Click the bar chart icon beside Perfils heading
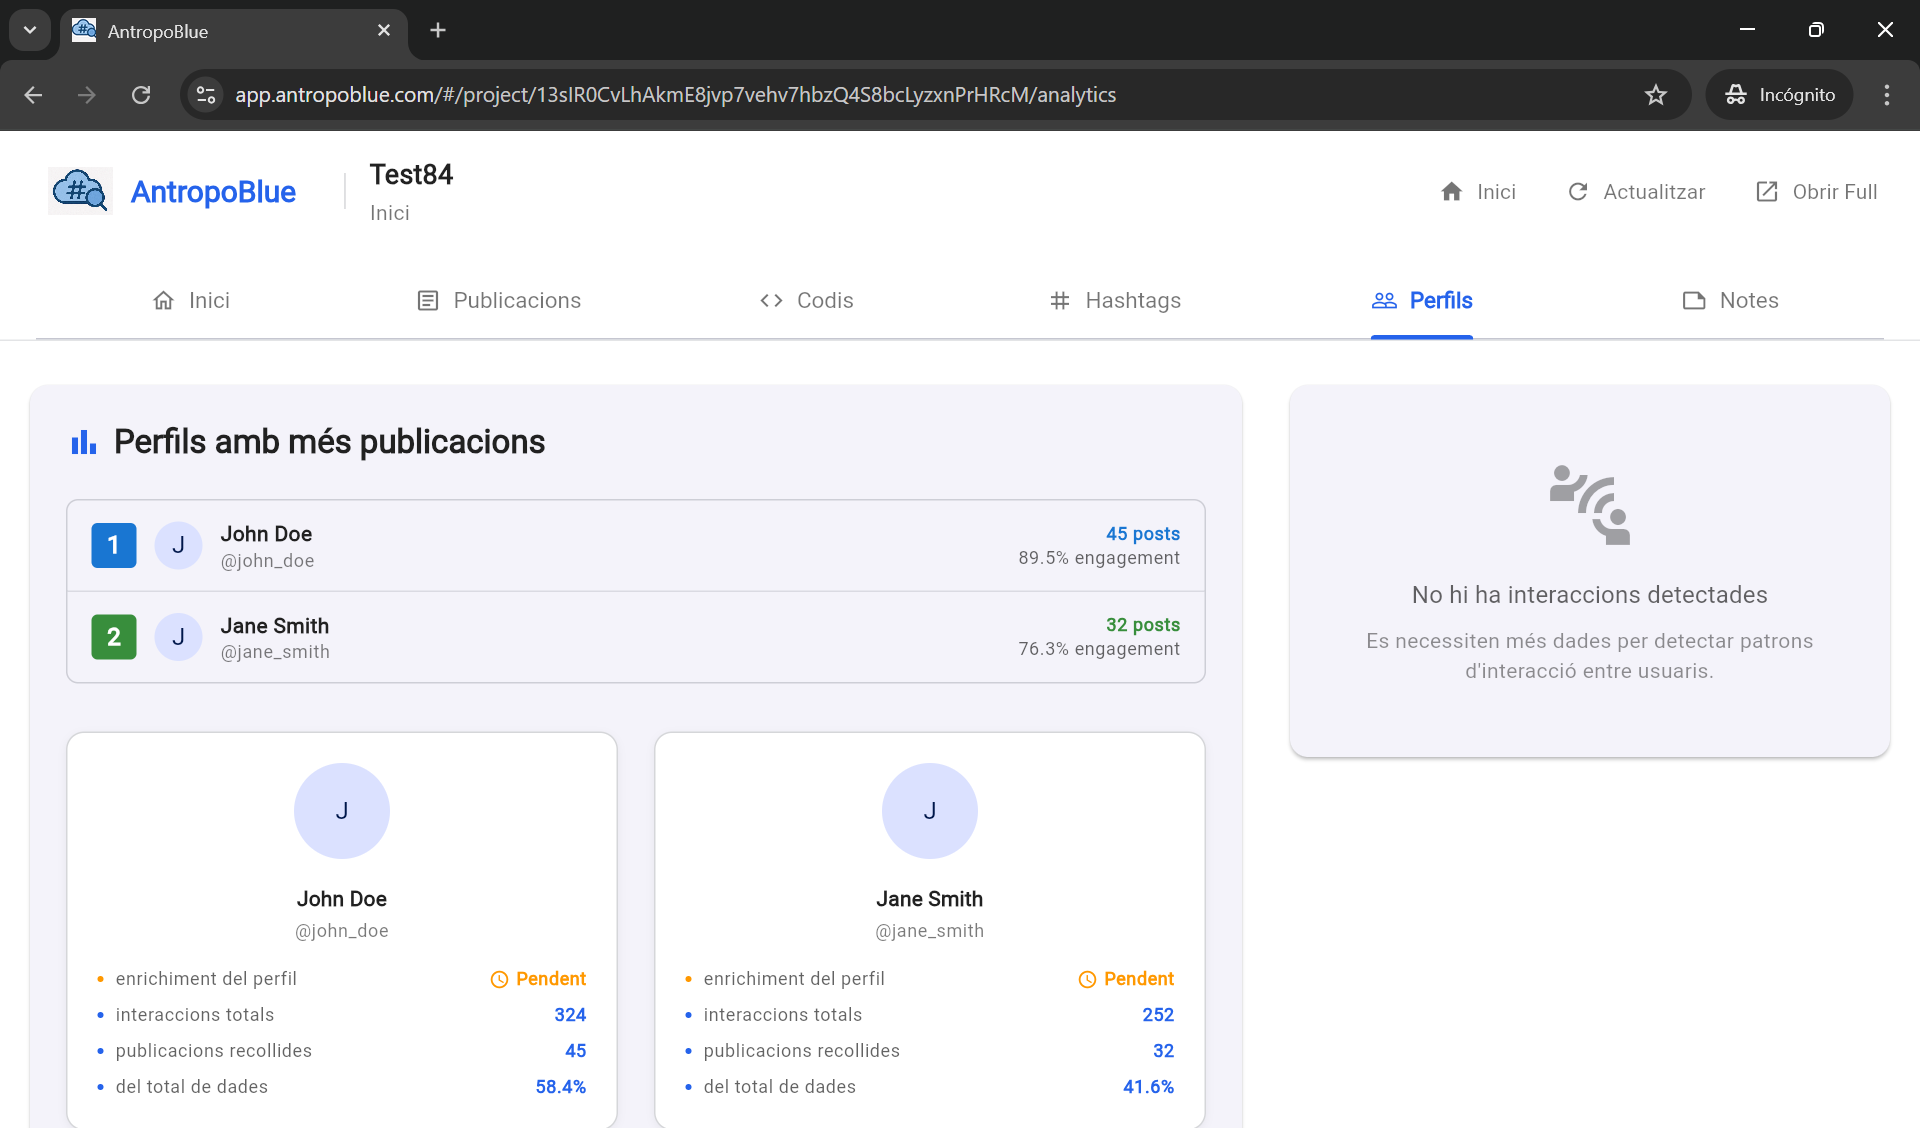Viewport: 1920px width, 1128px height. point(84,442)
